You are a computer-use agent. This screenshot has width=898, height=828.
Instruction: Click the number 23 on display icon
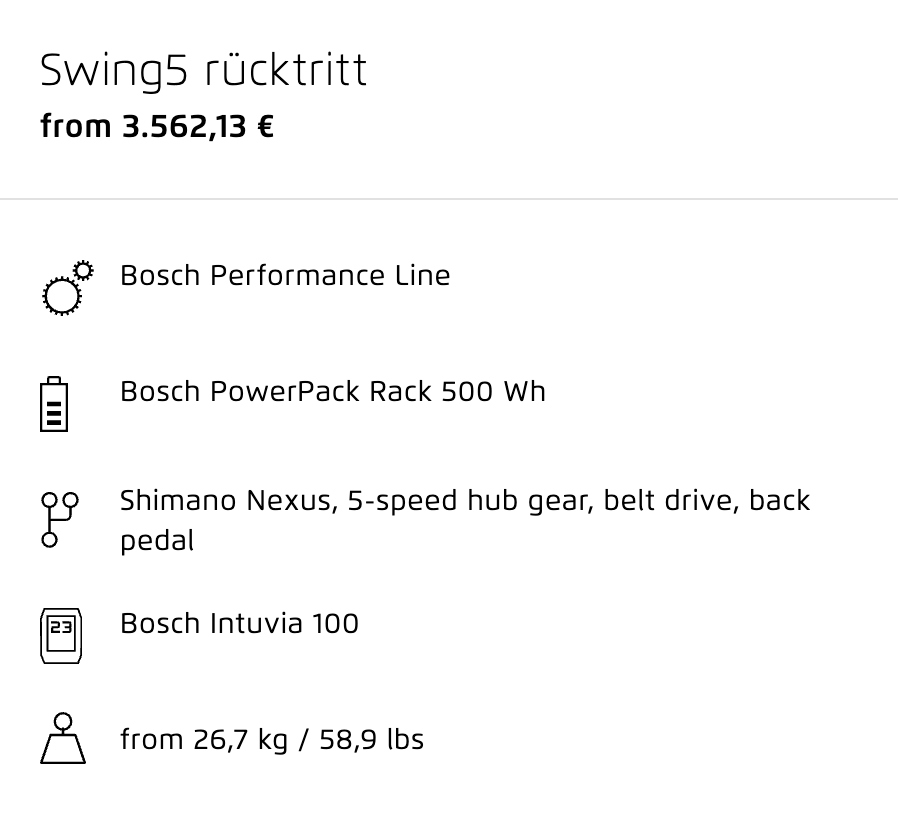[x=61, y=627]
